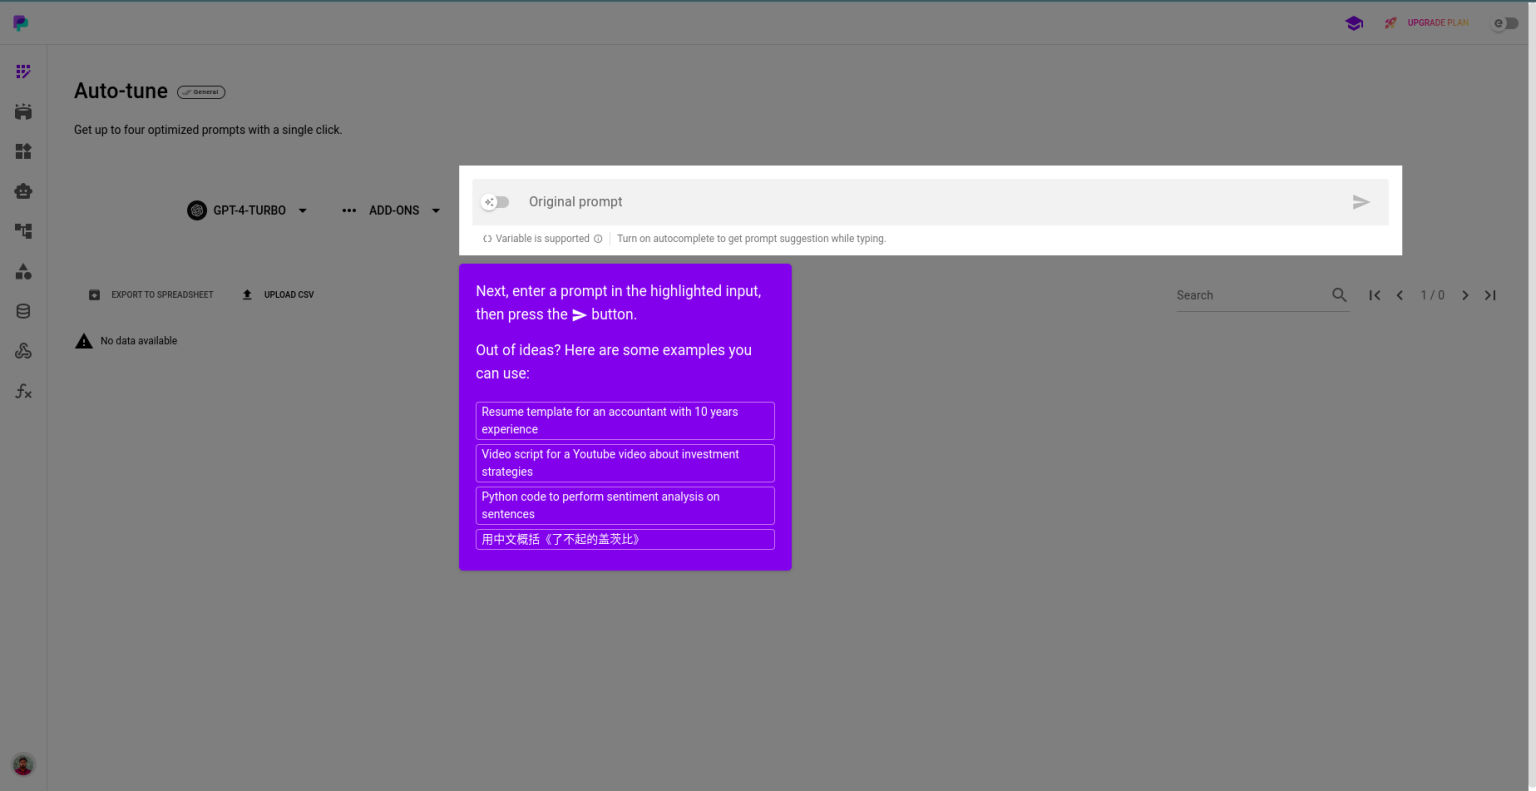Enable the toggle beside the Original prompt field

pos(495,202)
